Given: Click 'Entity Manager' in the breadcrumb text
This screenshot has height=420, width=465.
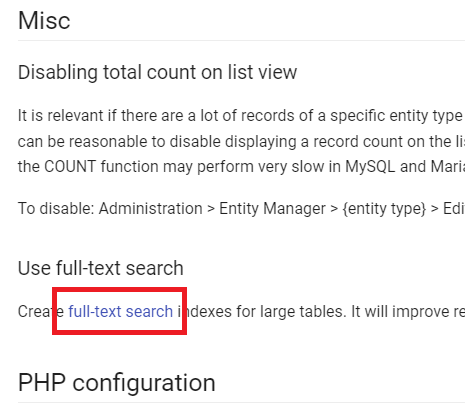Looking at the screenshot, I should (272, 209).
